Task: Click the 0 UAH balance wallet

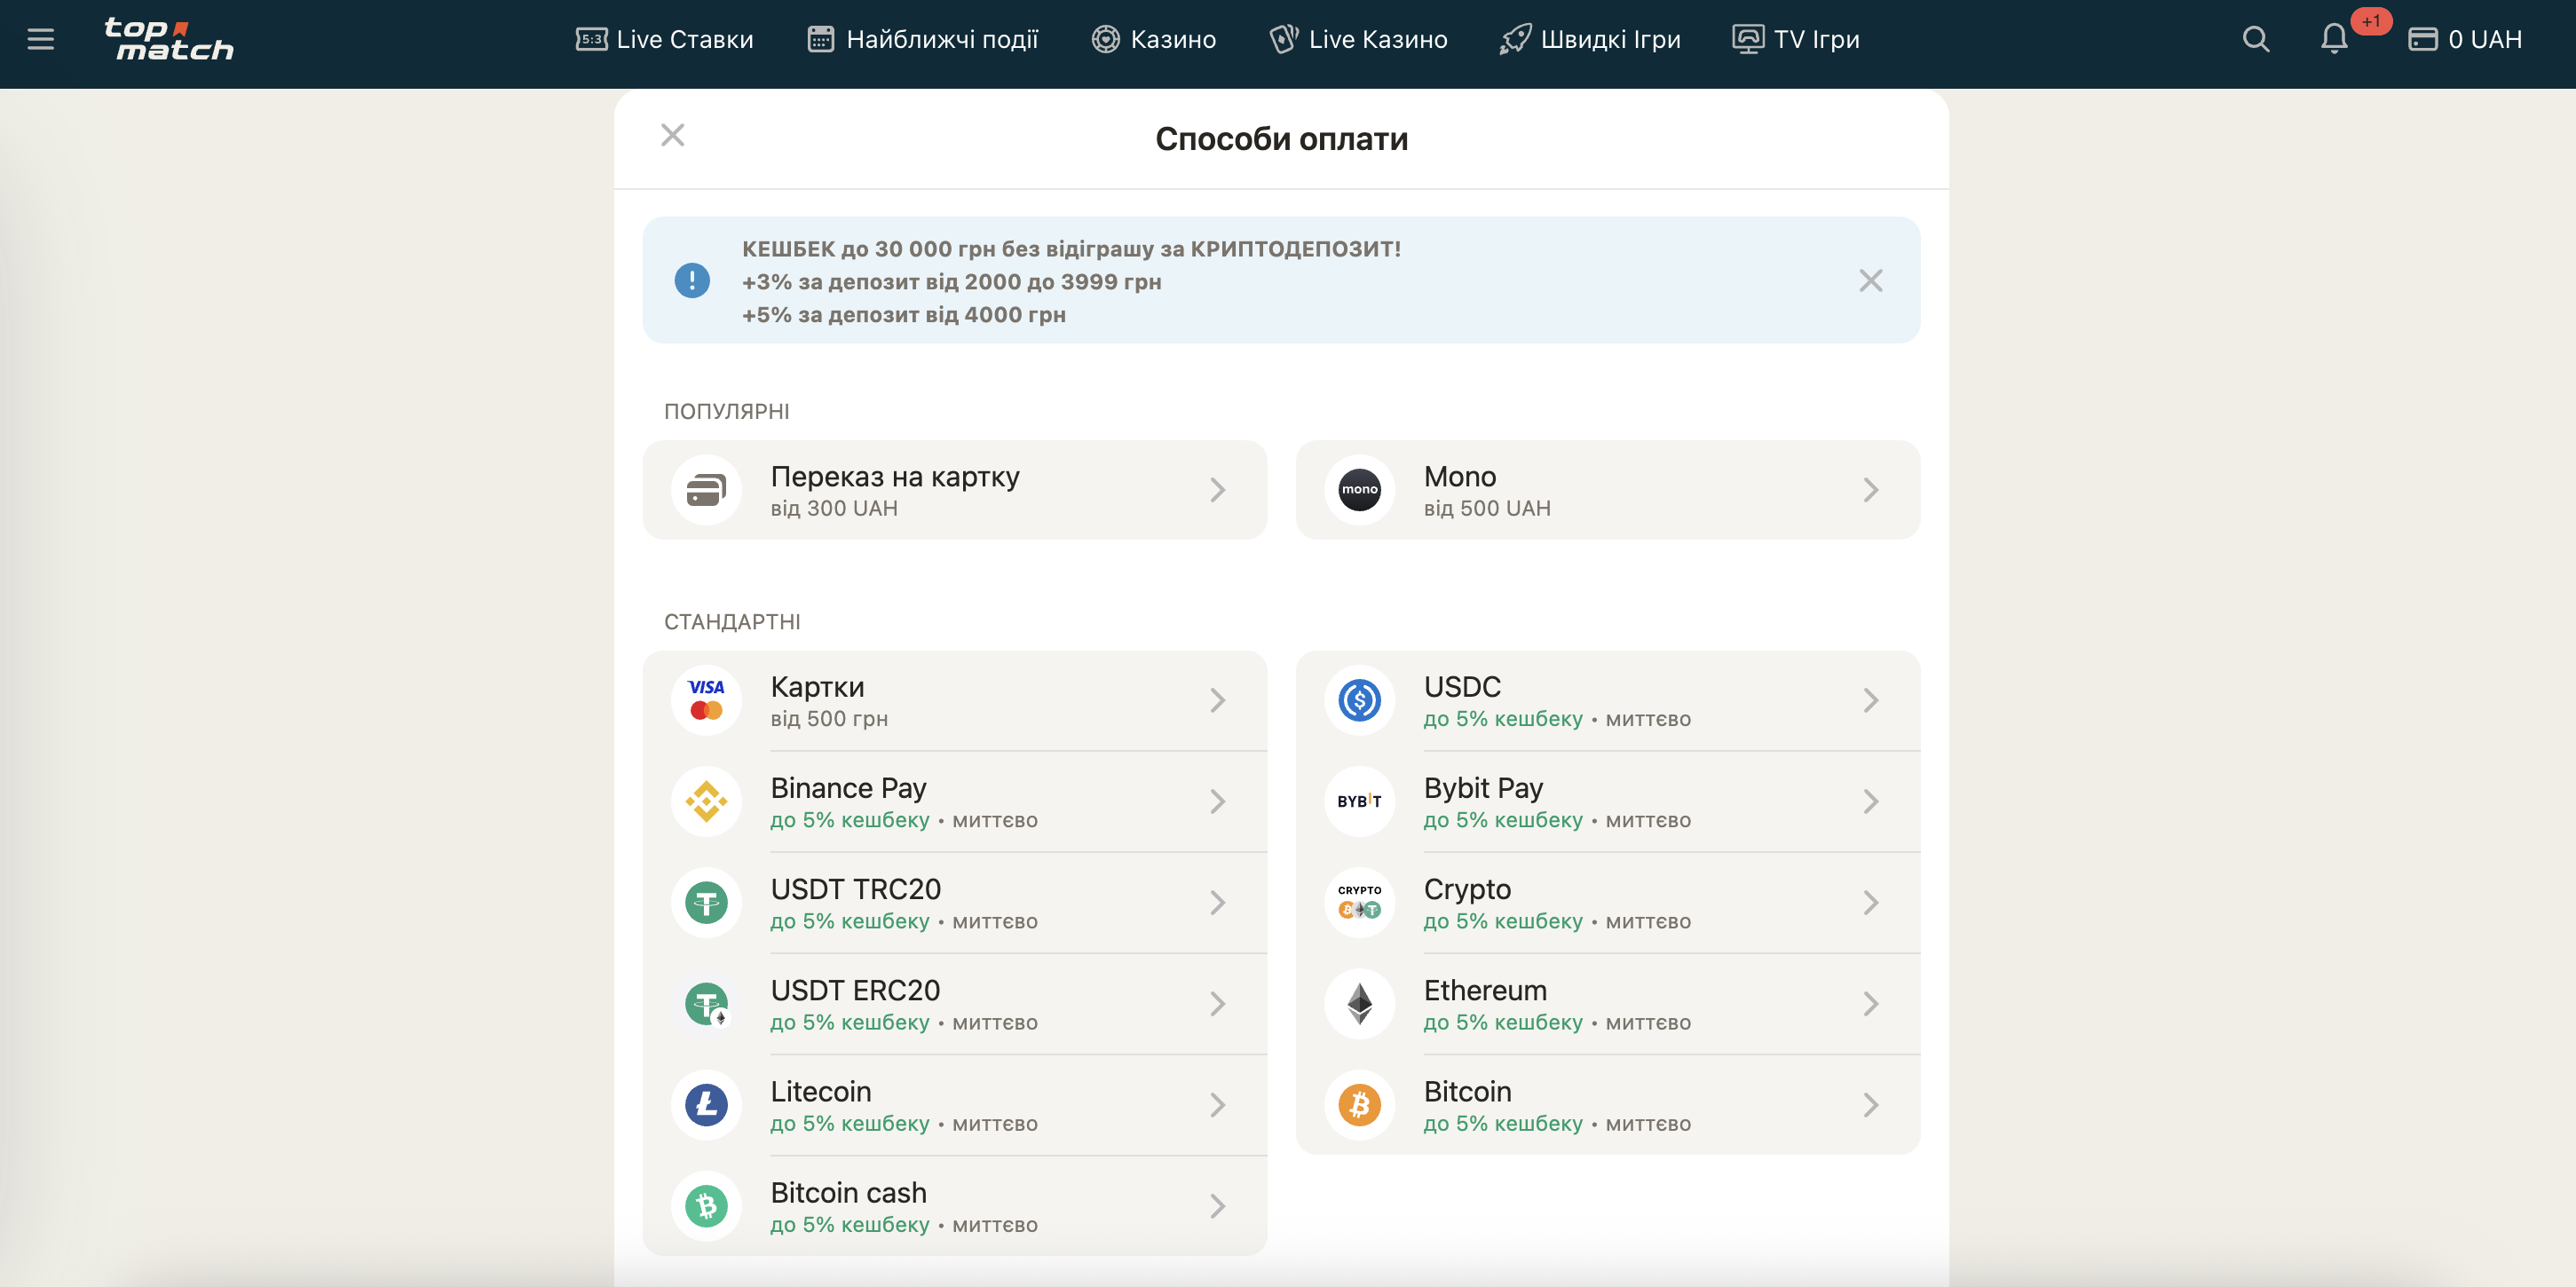Action: (2465, 39)
